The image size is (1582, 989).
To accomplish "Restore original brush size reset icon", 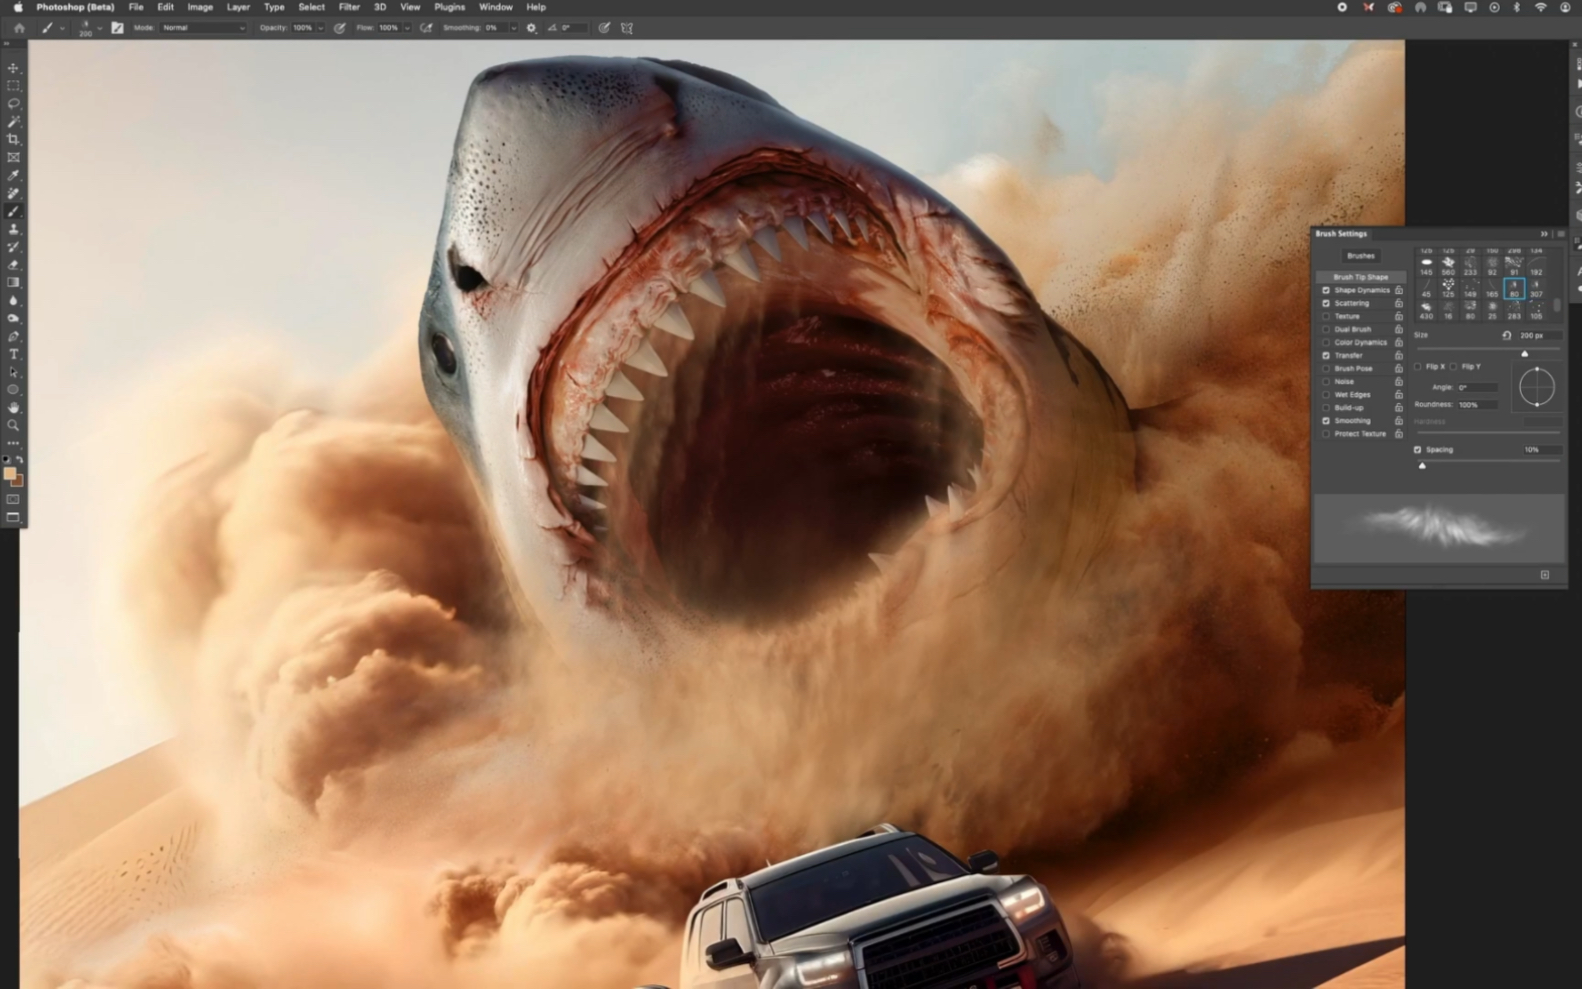I will pos(1506,336).
